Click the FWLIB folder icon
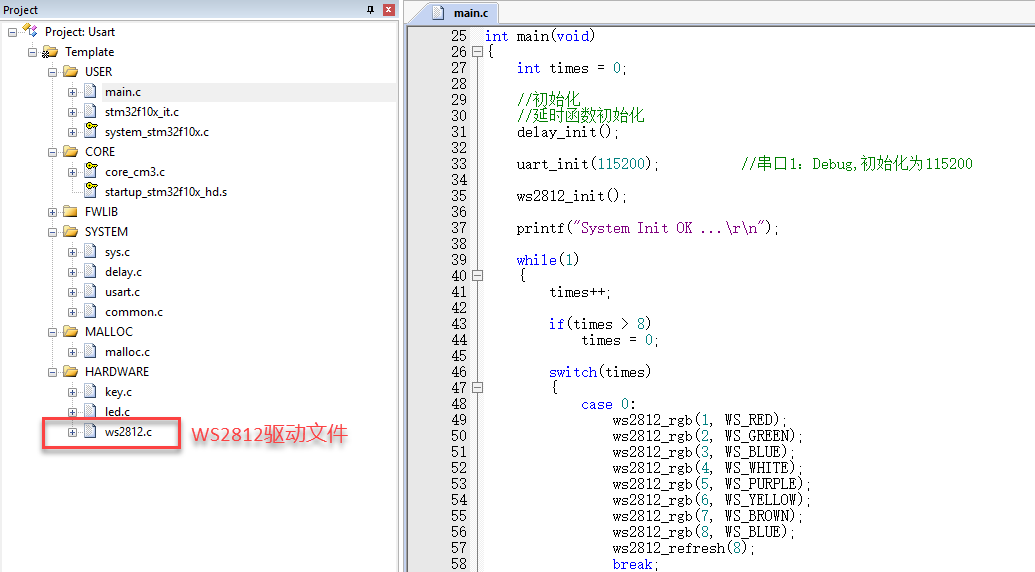The image size is (1035, 572). click(x=70, y=211)
